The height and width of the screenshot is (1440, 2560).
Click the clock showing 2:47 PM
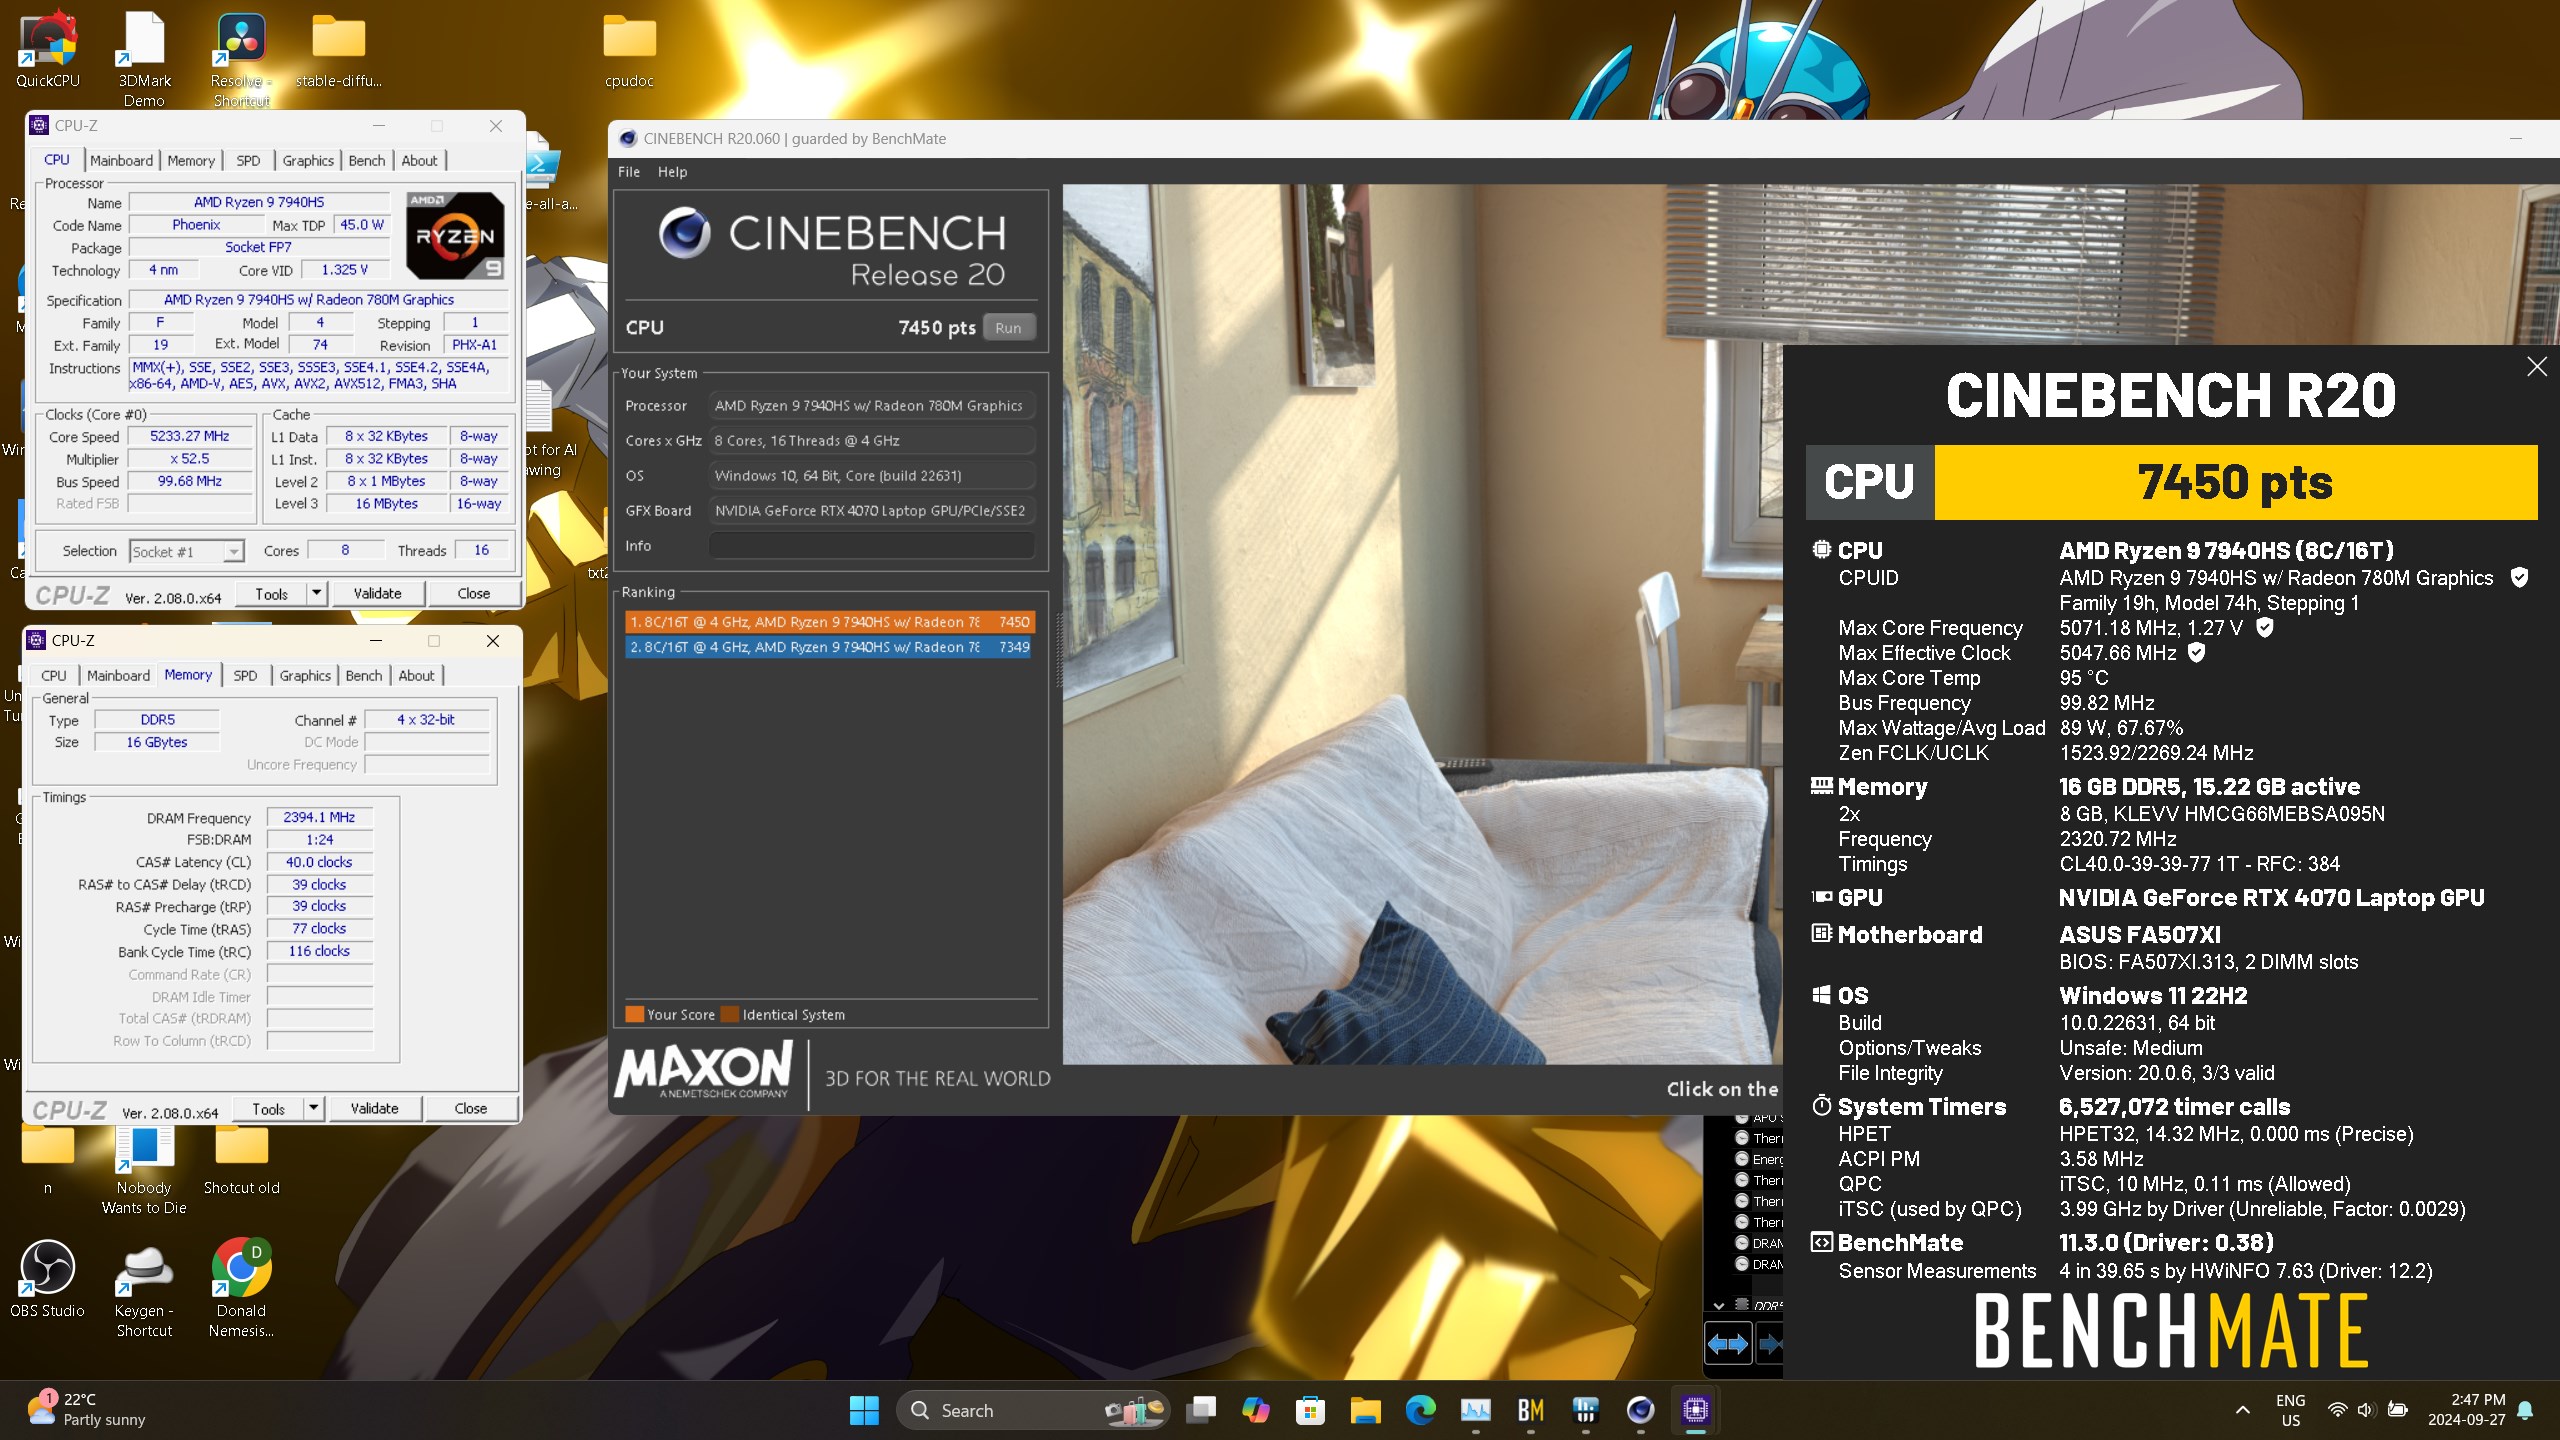pyautogui.click(x=2466, y=1410)
